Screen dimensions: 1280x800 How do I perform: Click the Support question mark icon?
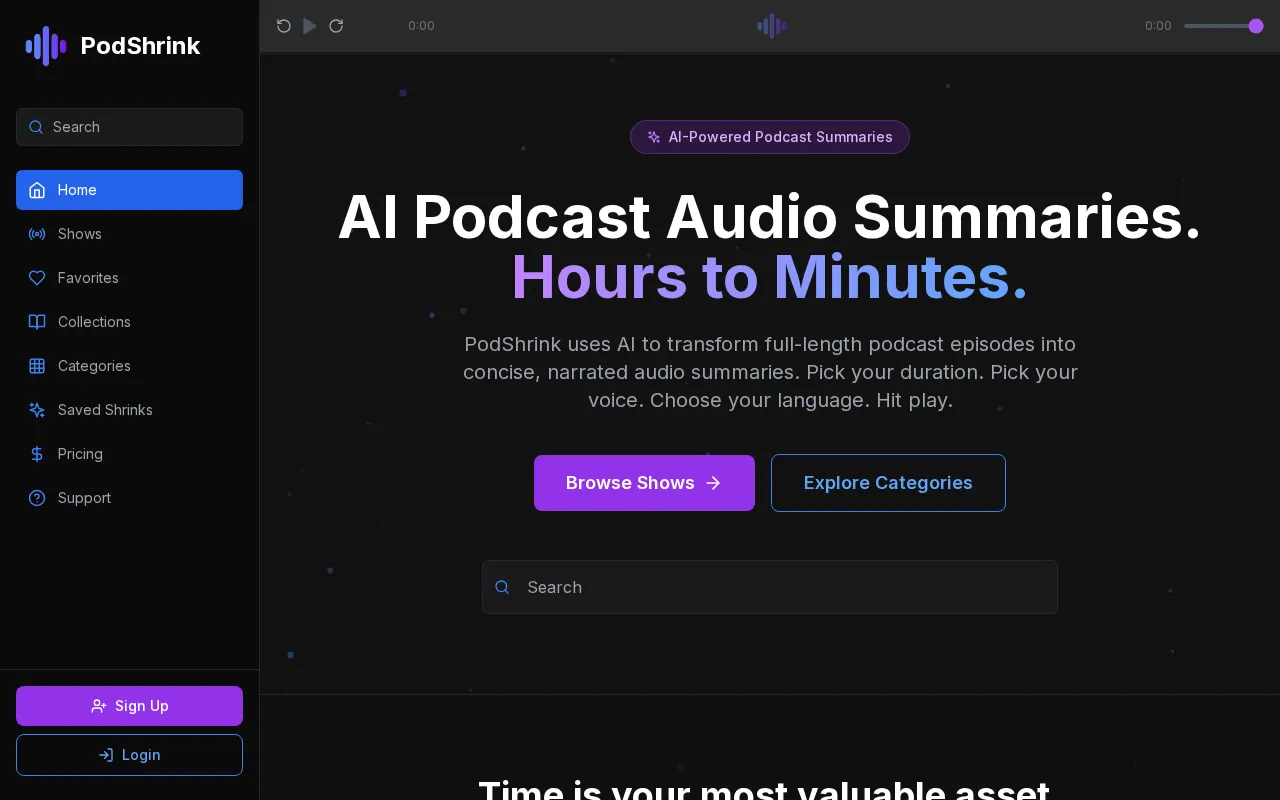point(37,498)
